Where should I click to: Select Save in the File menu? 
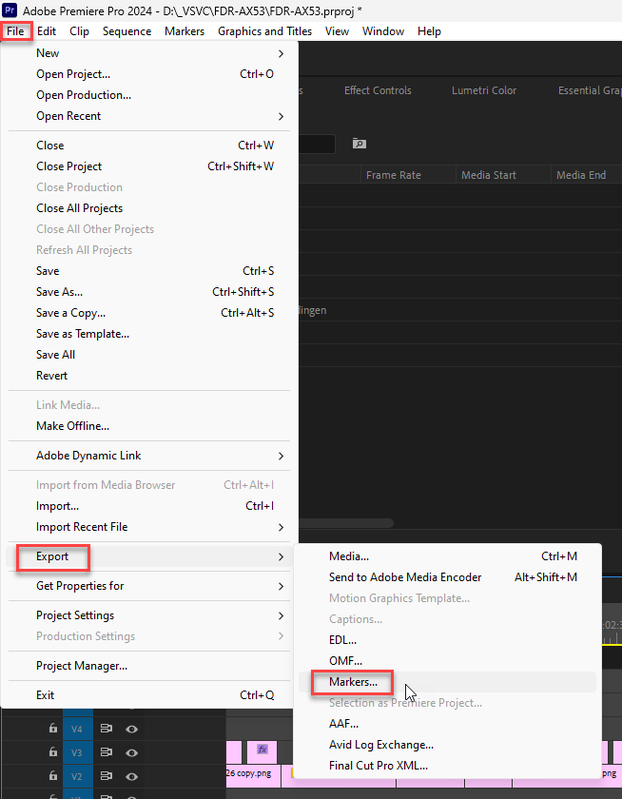tap(149, 271)
